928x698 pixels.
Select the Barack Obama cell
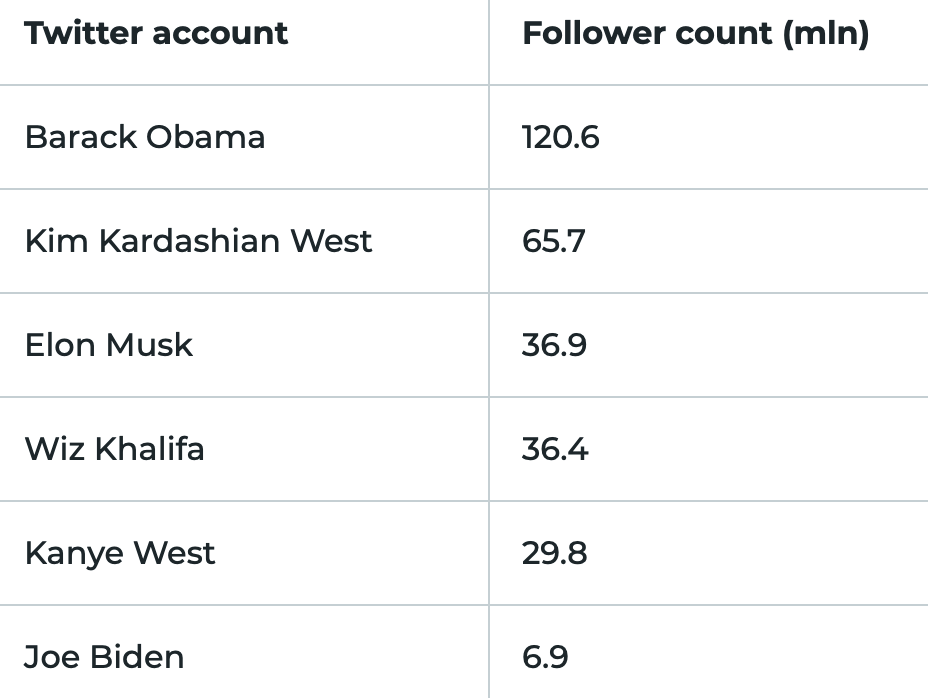click(145, 137)
